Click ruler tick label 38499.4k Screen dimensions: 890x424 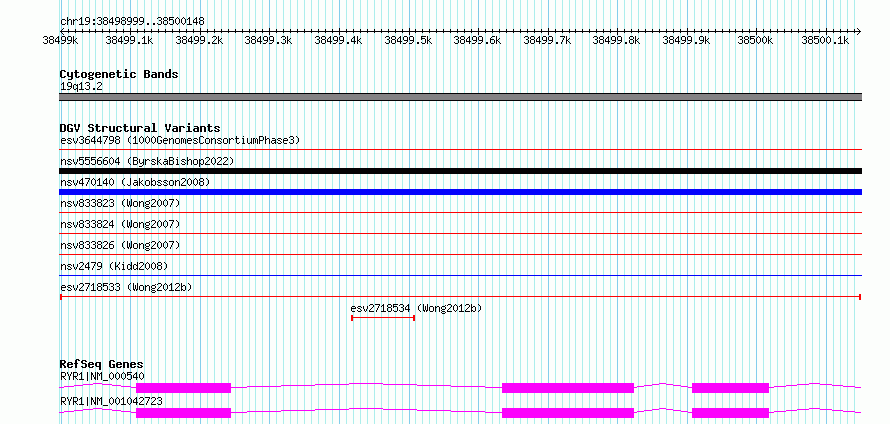338,40
